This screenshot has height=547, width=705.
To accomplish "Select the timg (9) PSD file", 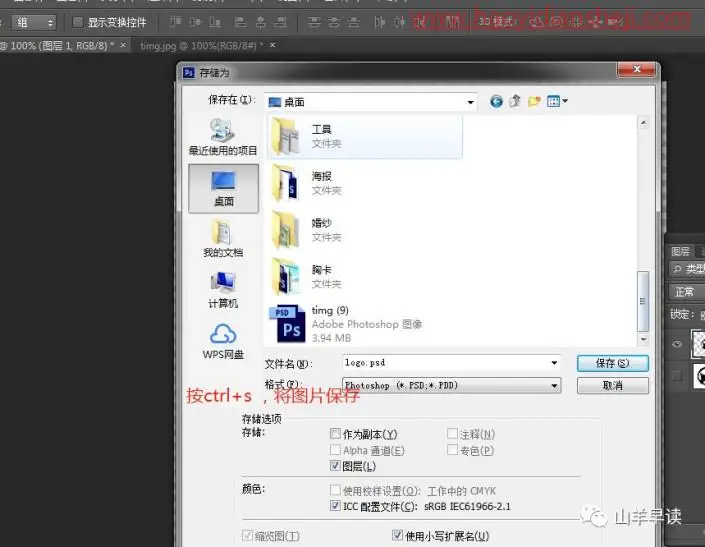I will (x=365, y=324).
